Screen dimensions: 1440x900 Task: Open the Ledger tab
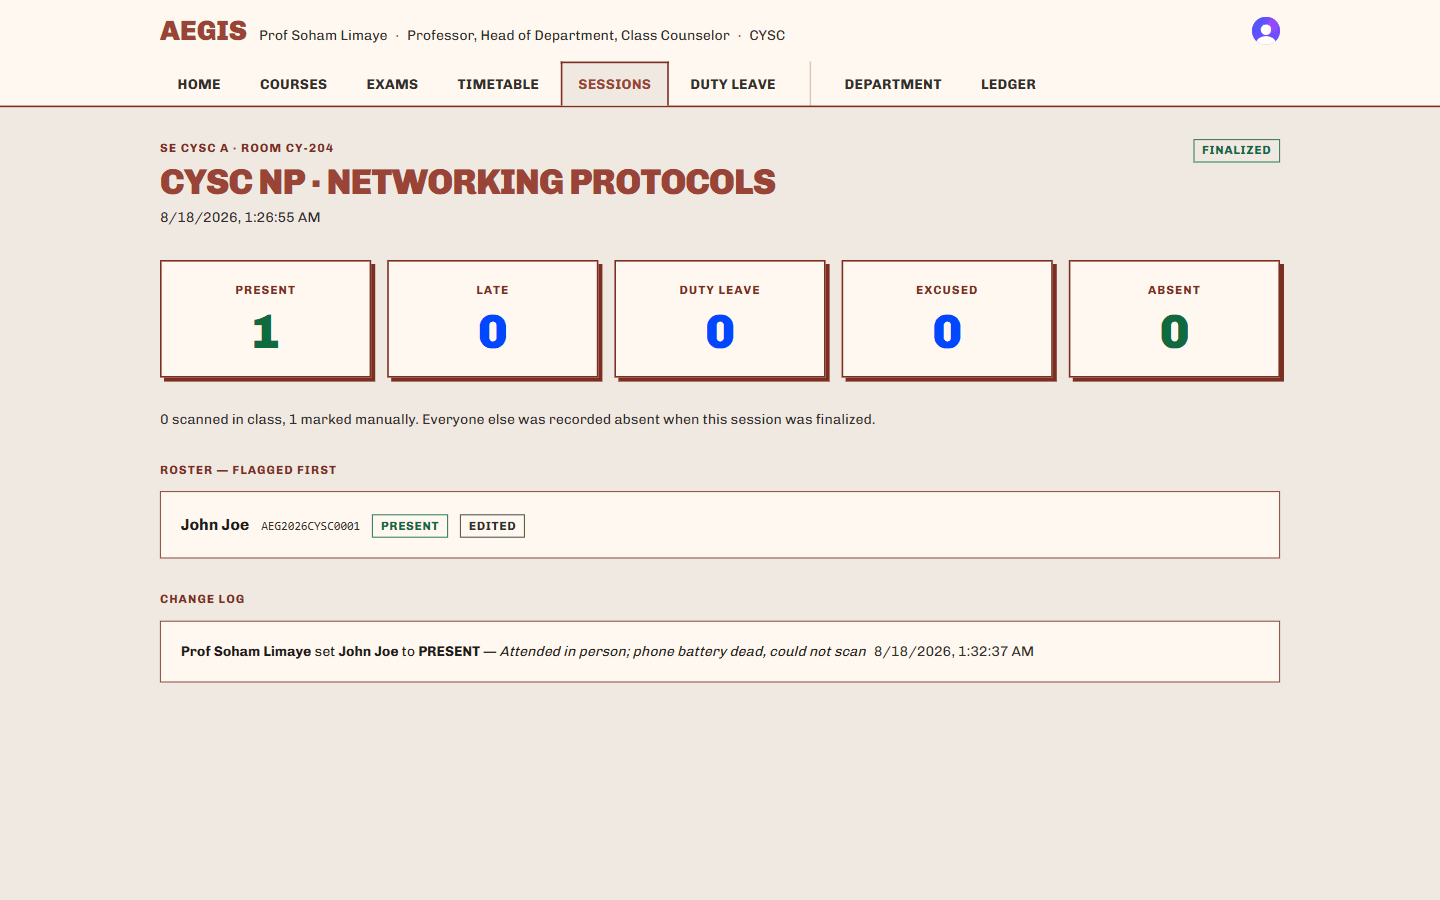coord(1008,84)
